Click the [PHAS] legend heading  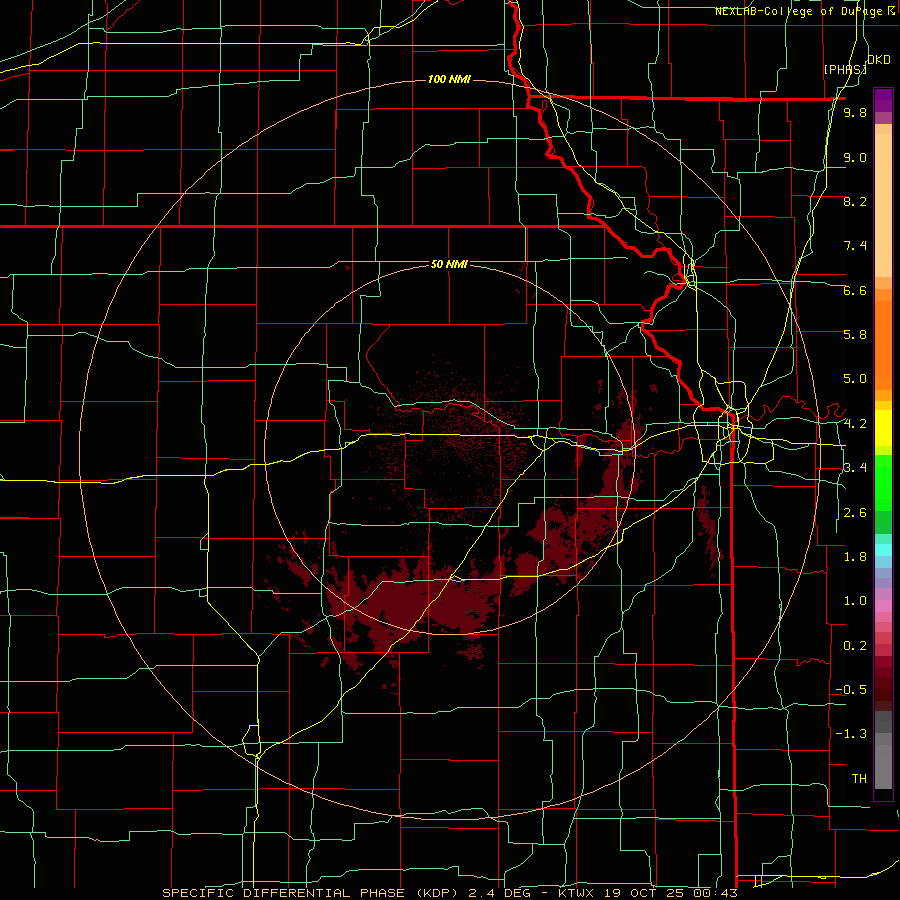[845, 69]
